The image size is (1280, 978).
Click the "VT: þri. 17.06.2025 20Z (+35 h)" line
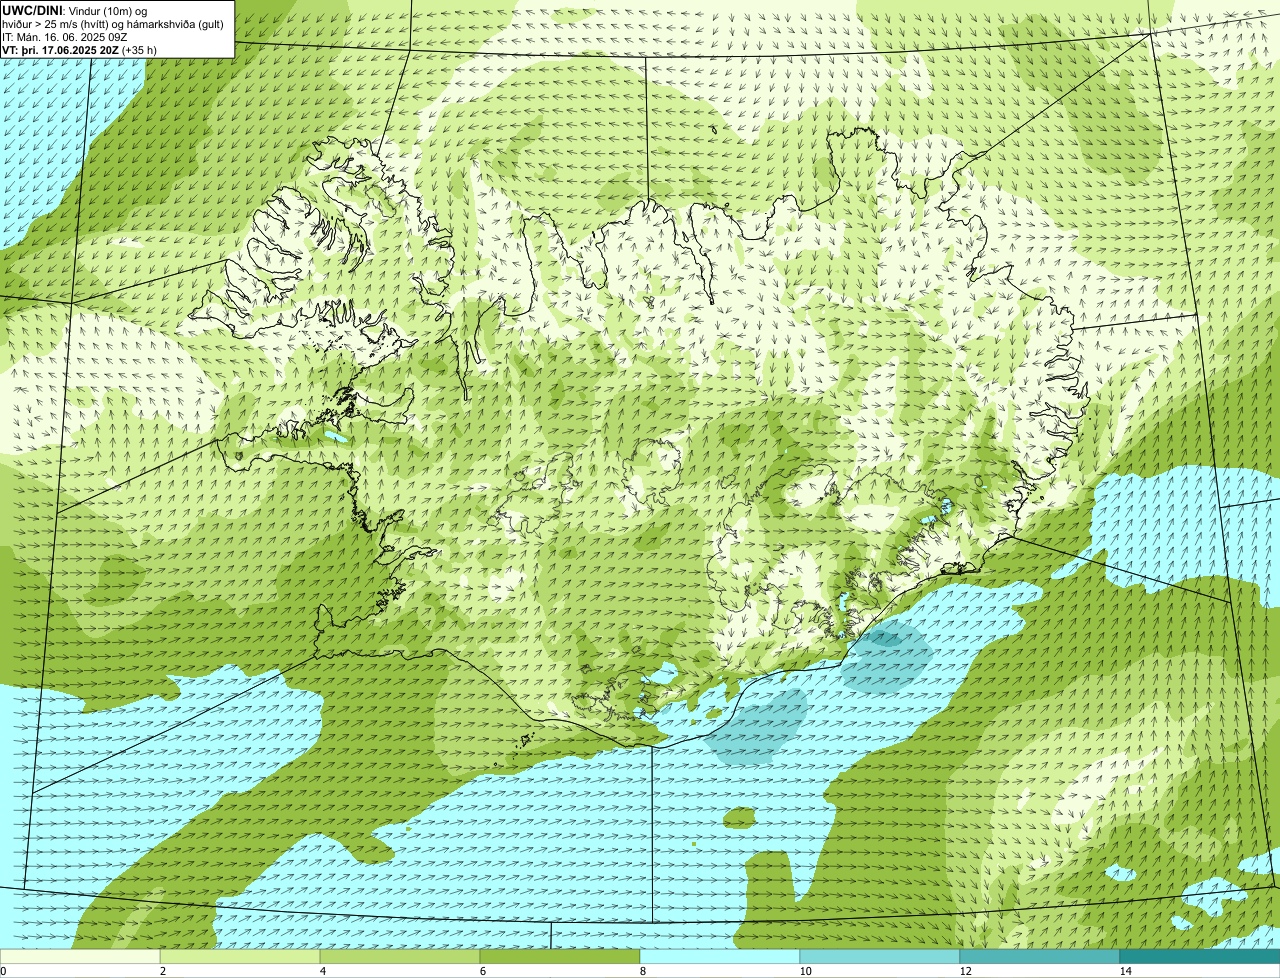79,50
